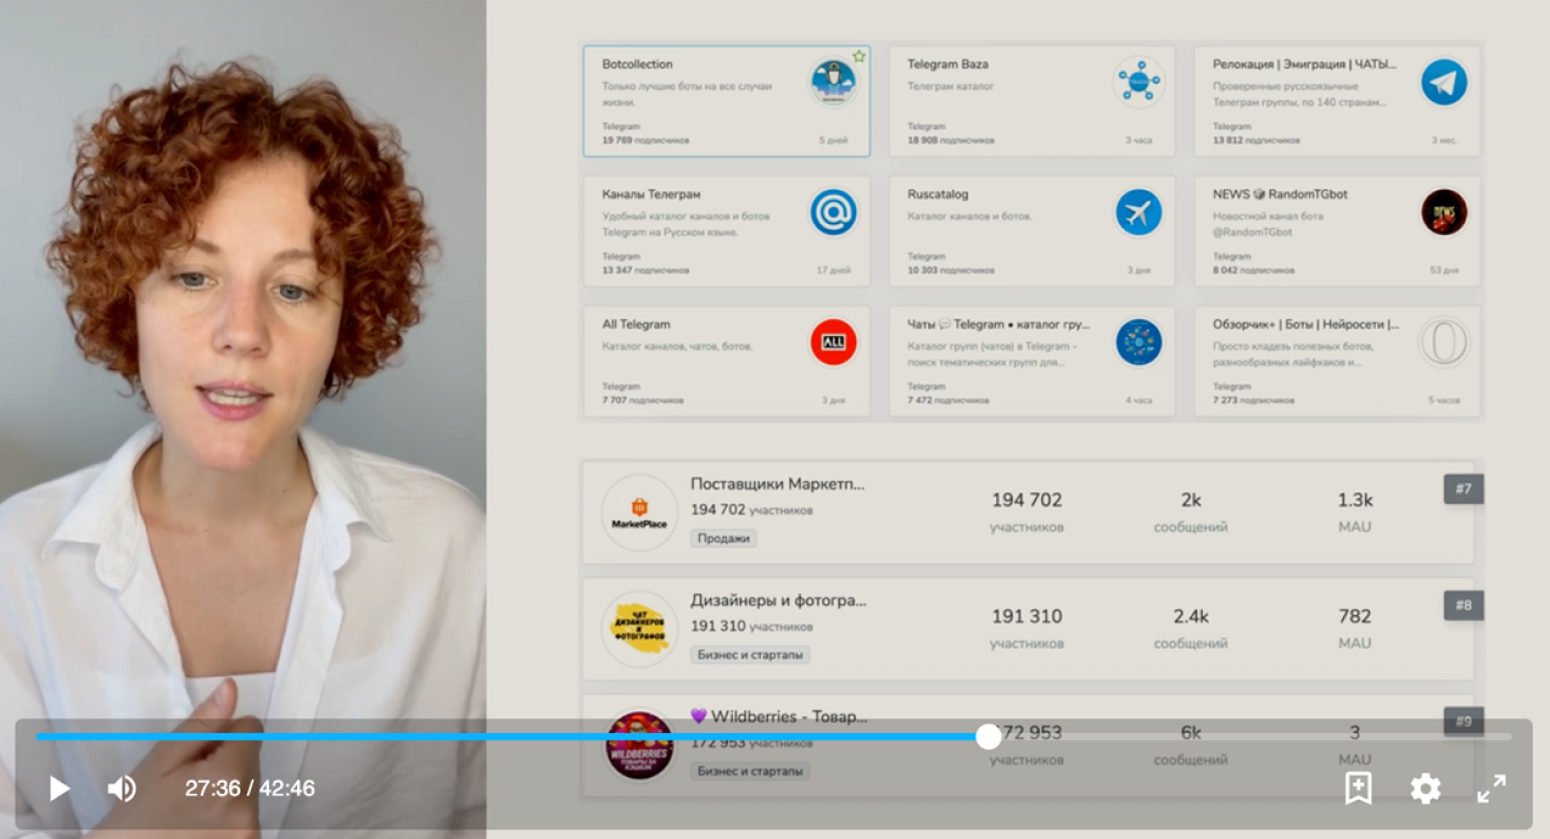The height and width of the screenshot is (839, 1550).
Task: Click Бизнес и стартапы tag under Дизайнеры
Action: click(x=750, y=655)
